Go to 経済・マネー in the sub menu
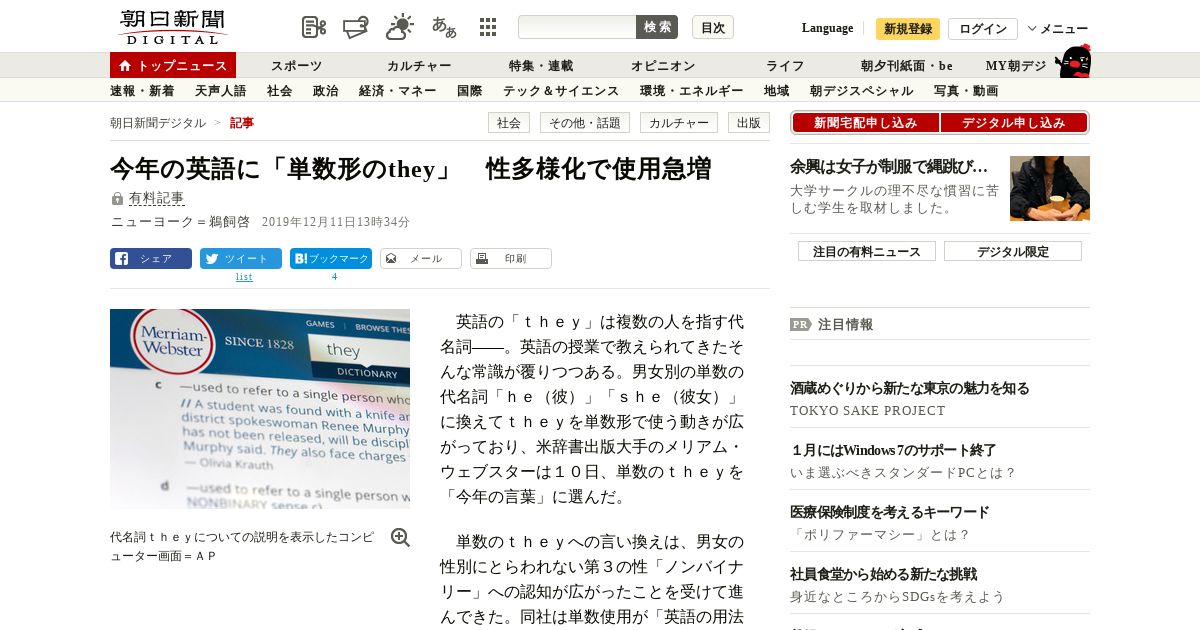This screenshot has width=1200, height=630. (398, 91)
